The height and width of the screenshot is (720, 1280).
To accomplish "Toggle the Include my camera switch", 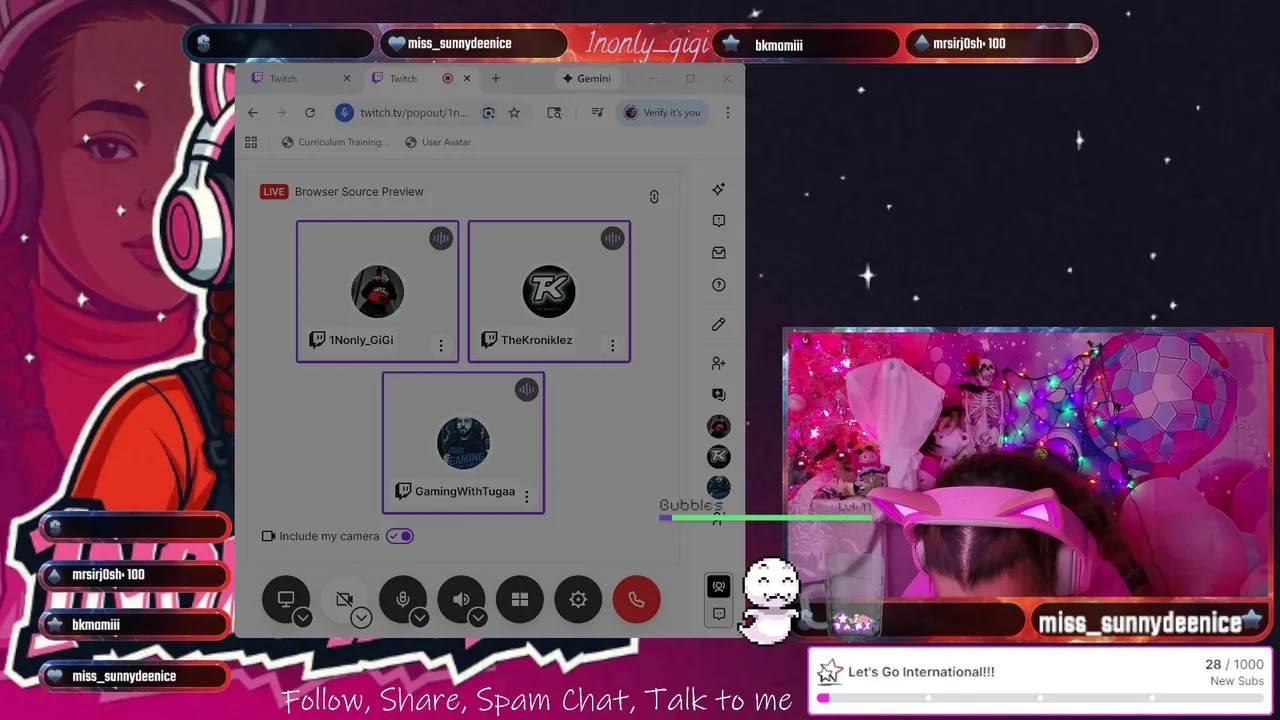I will tap(400, 536).
